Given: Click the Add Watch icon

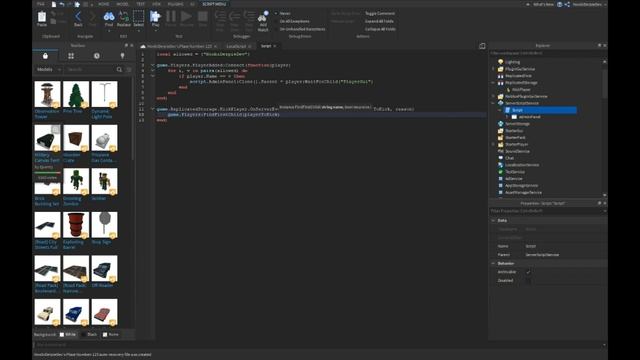Looking at the screenshot, I should [263, 17].
